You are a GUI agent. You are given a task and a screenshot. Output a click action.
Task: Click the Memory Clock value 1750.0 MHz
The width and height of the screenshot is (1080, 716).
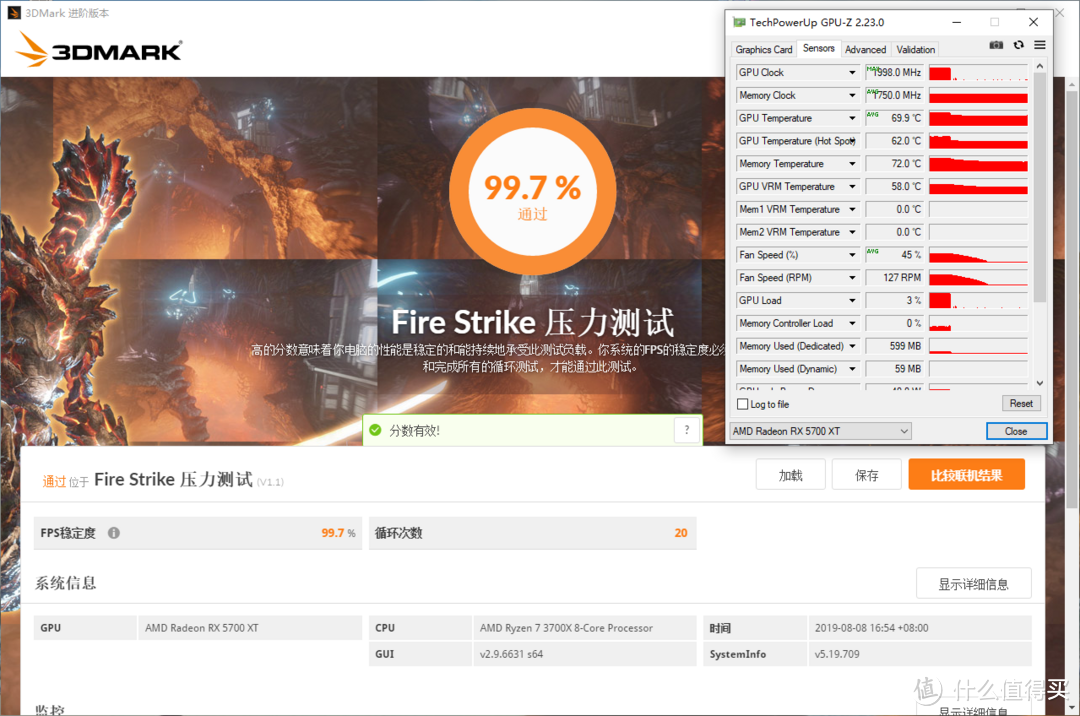pyautogui.click(x=894, y=95)
